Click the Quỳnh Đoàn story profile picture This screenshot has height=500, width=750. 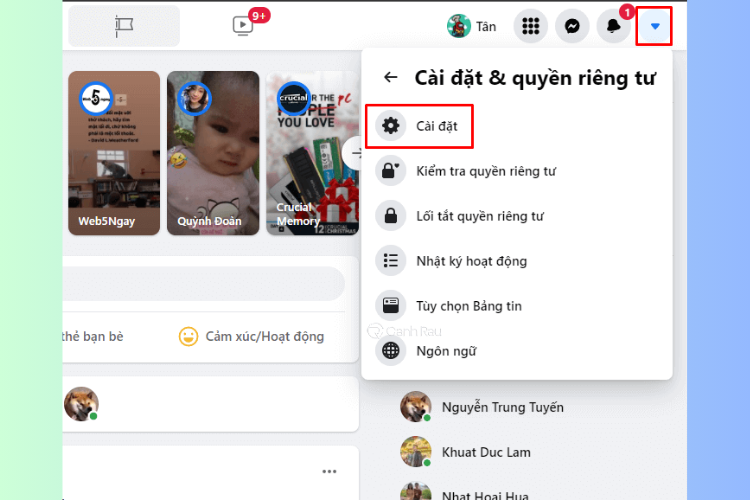(x=194, y=99)
